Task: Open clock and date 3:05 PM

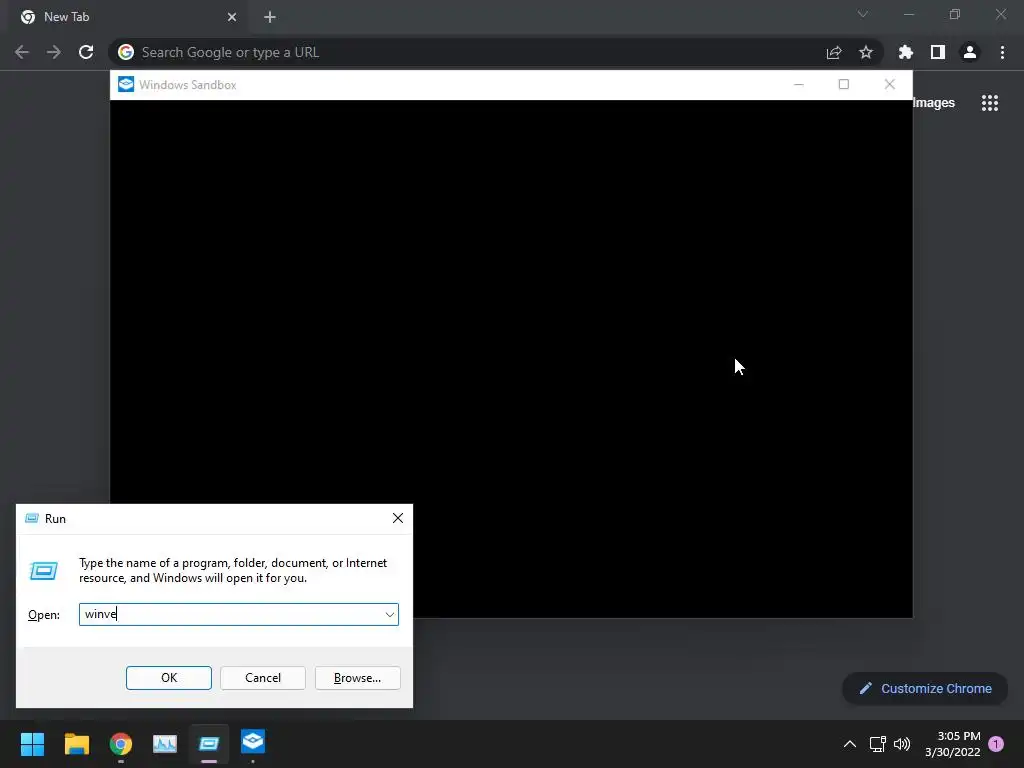Action: pos(953,744)
